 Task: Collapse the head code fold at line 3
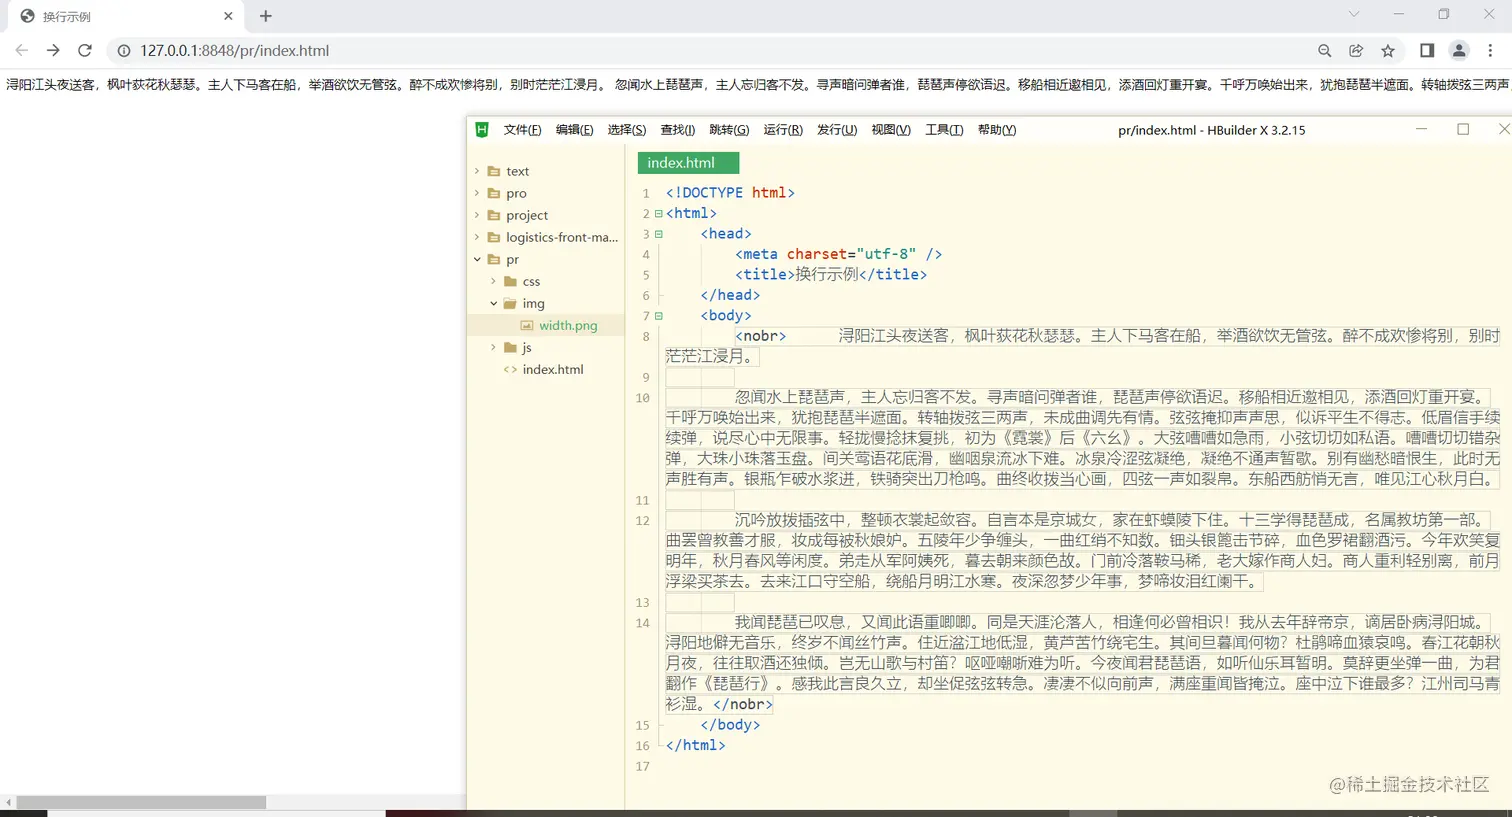point(658,233)
